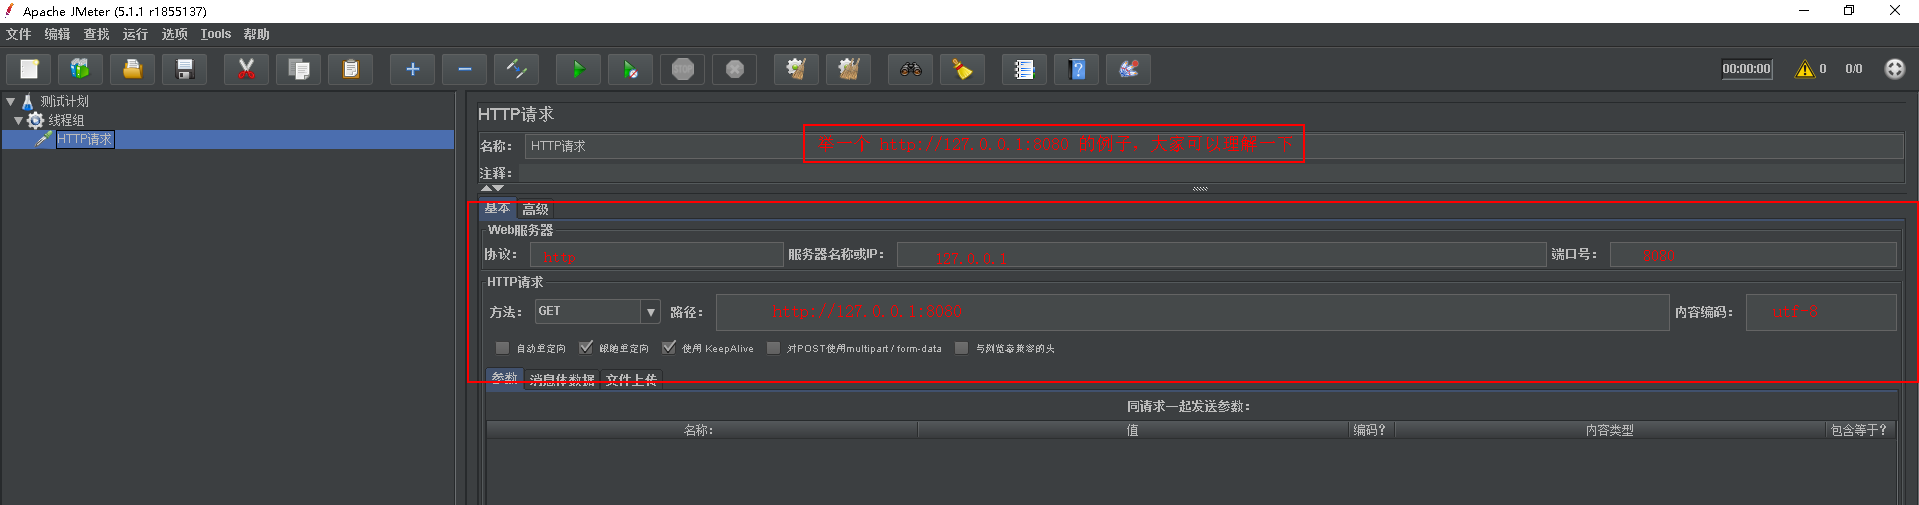The image size is (1919, 505).
Task: Click the 包含等于? column header
Action: pos(1860,430)
